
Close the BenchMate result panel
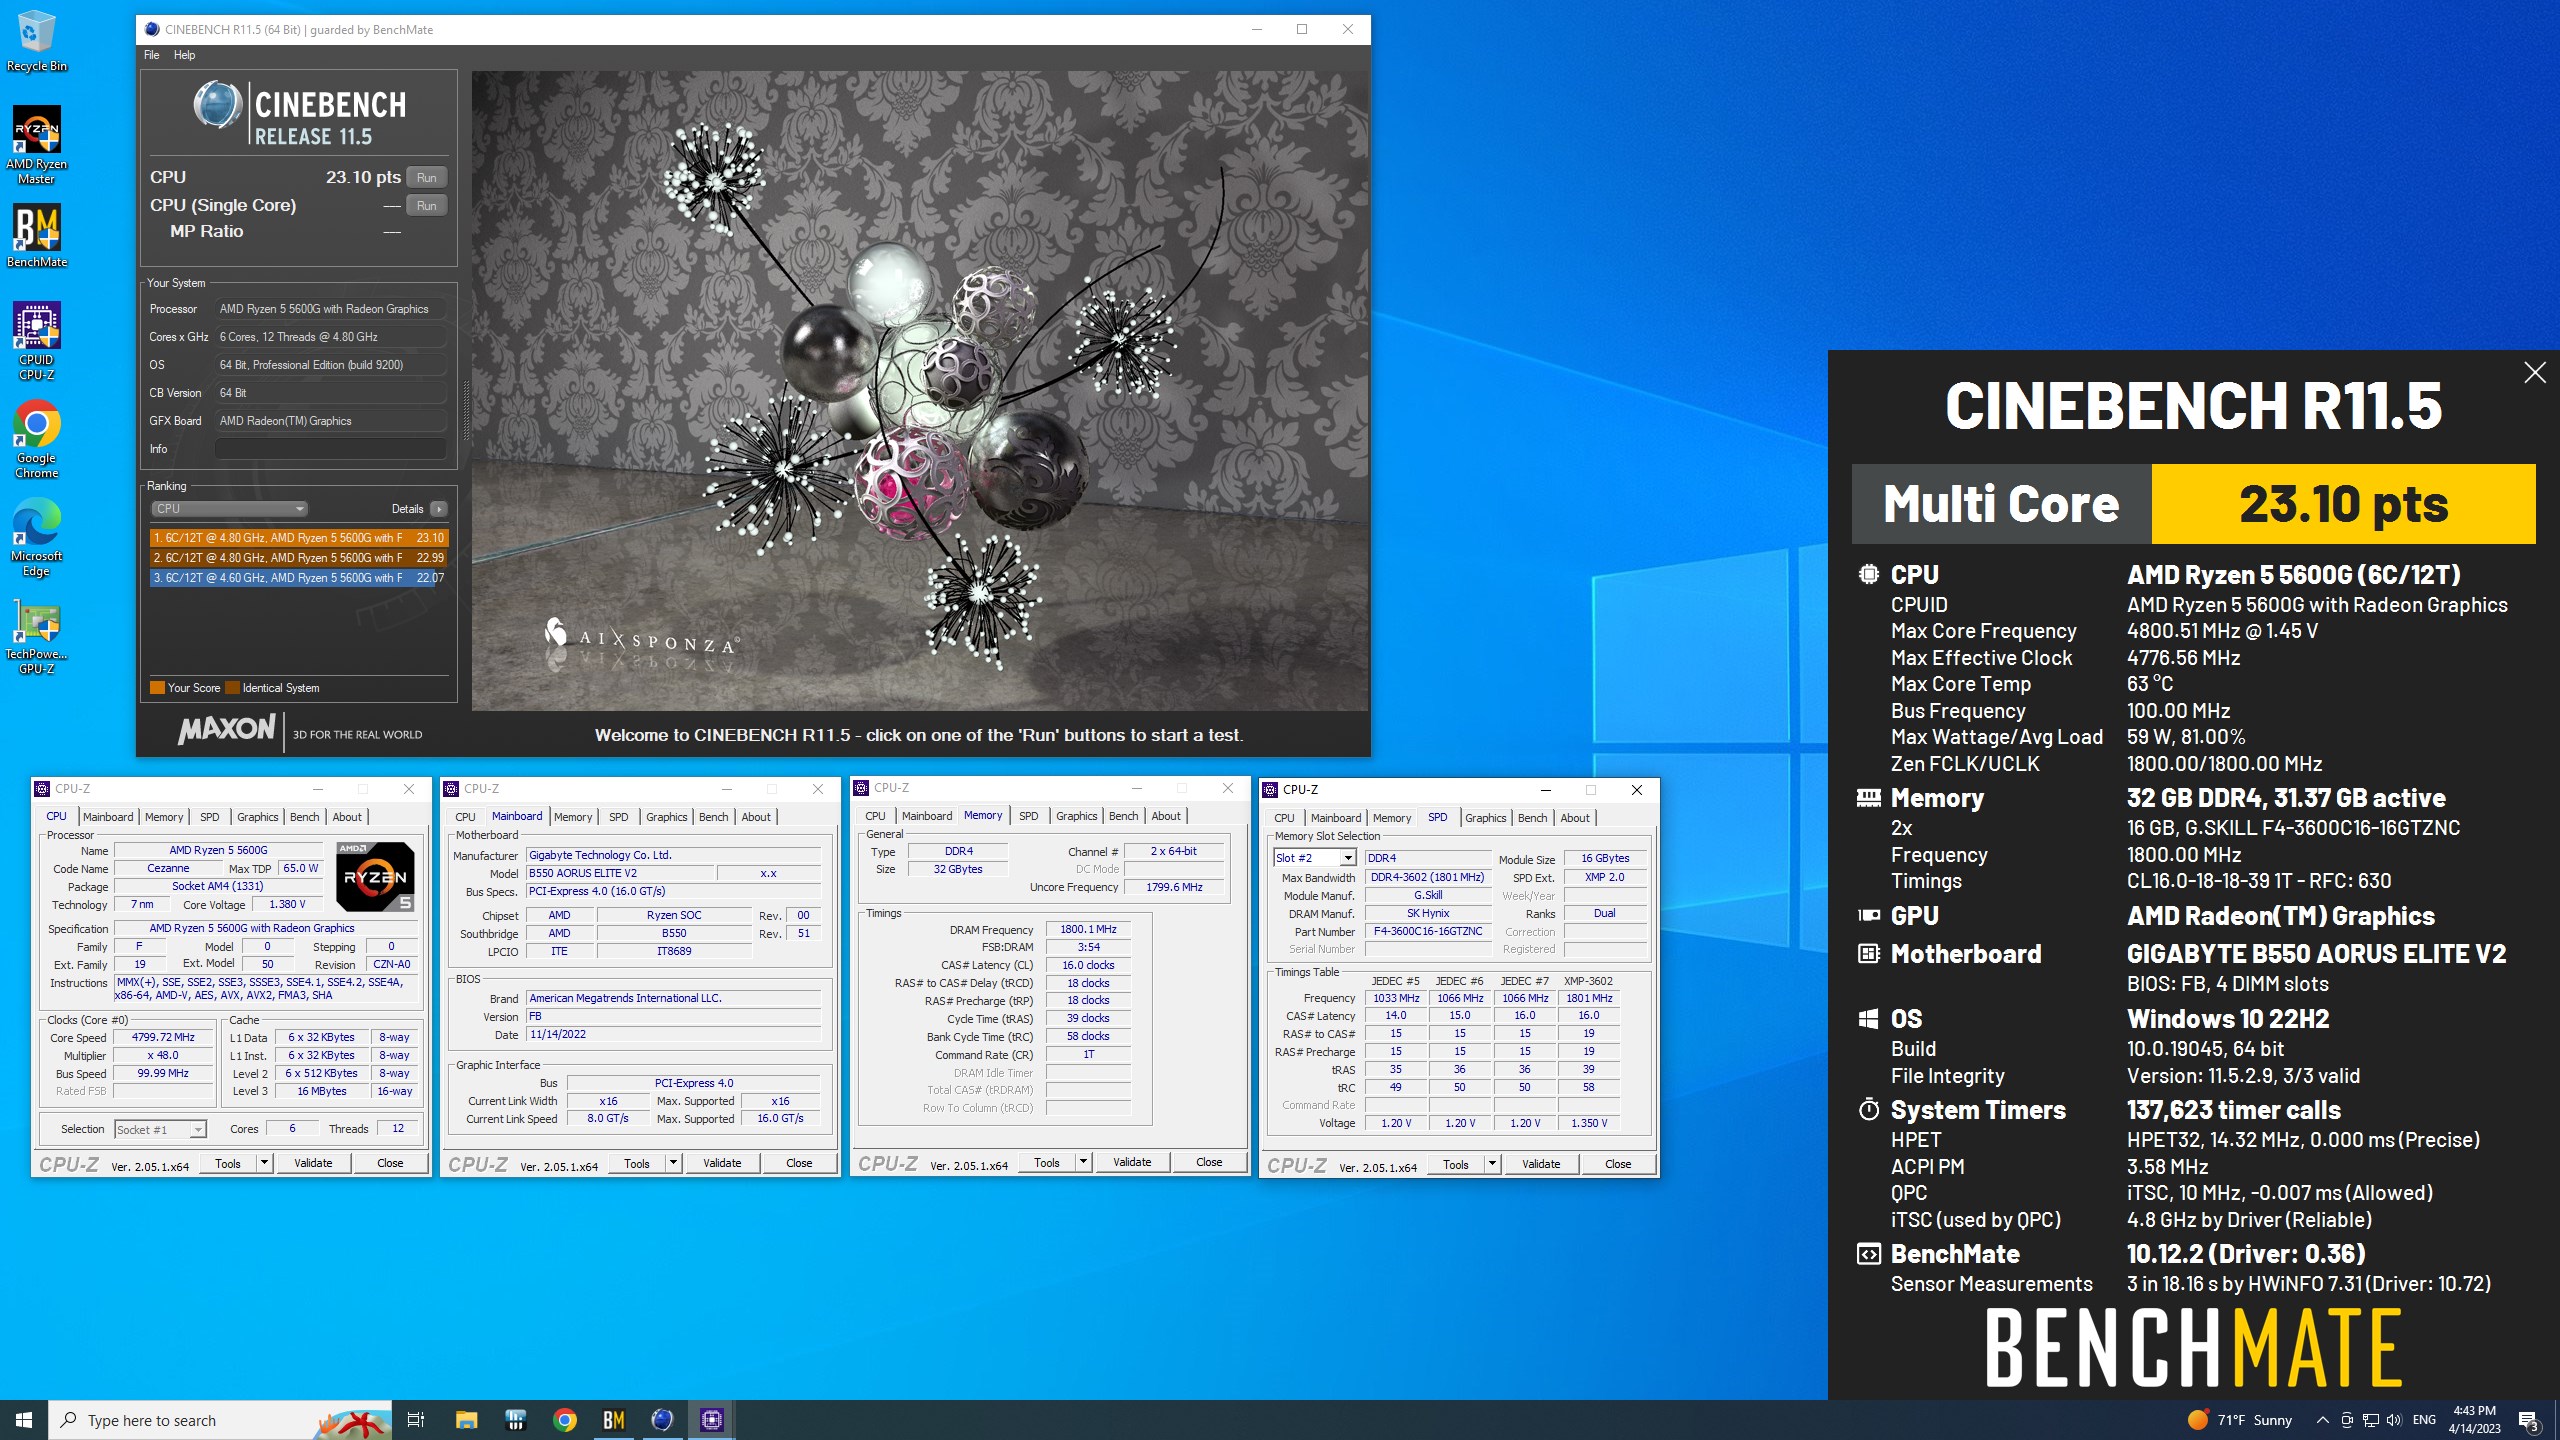point(2534,373)
